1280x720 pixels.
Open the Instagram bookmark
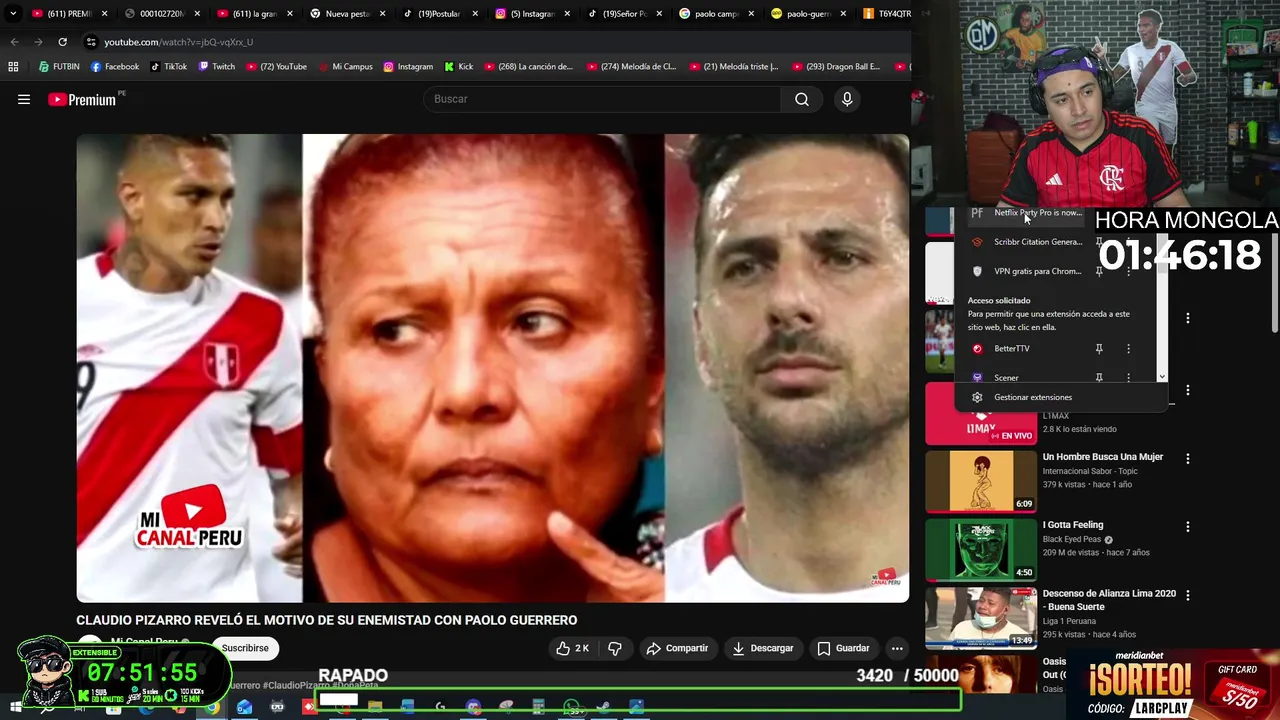[x=408, y=67]
